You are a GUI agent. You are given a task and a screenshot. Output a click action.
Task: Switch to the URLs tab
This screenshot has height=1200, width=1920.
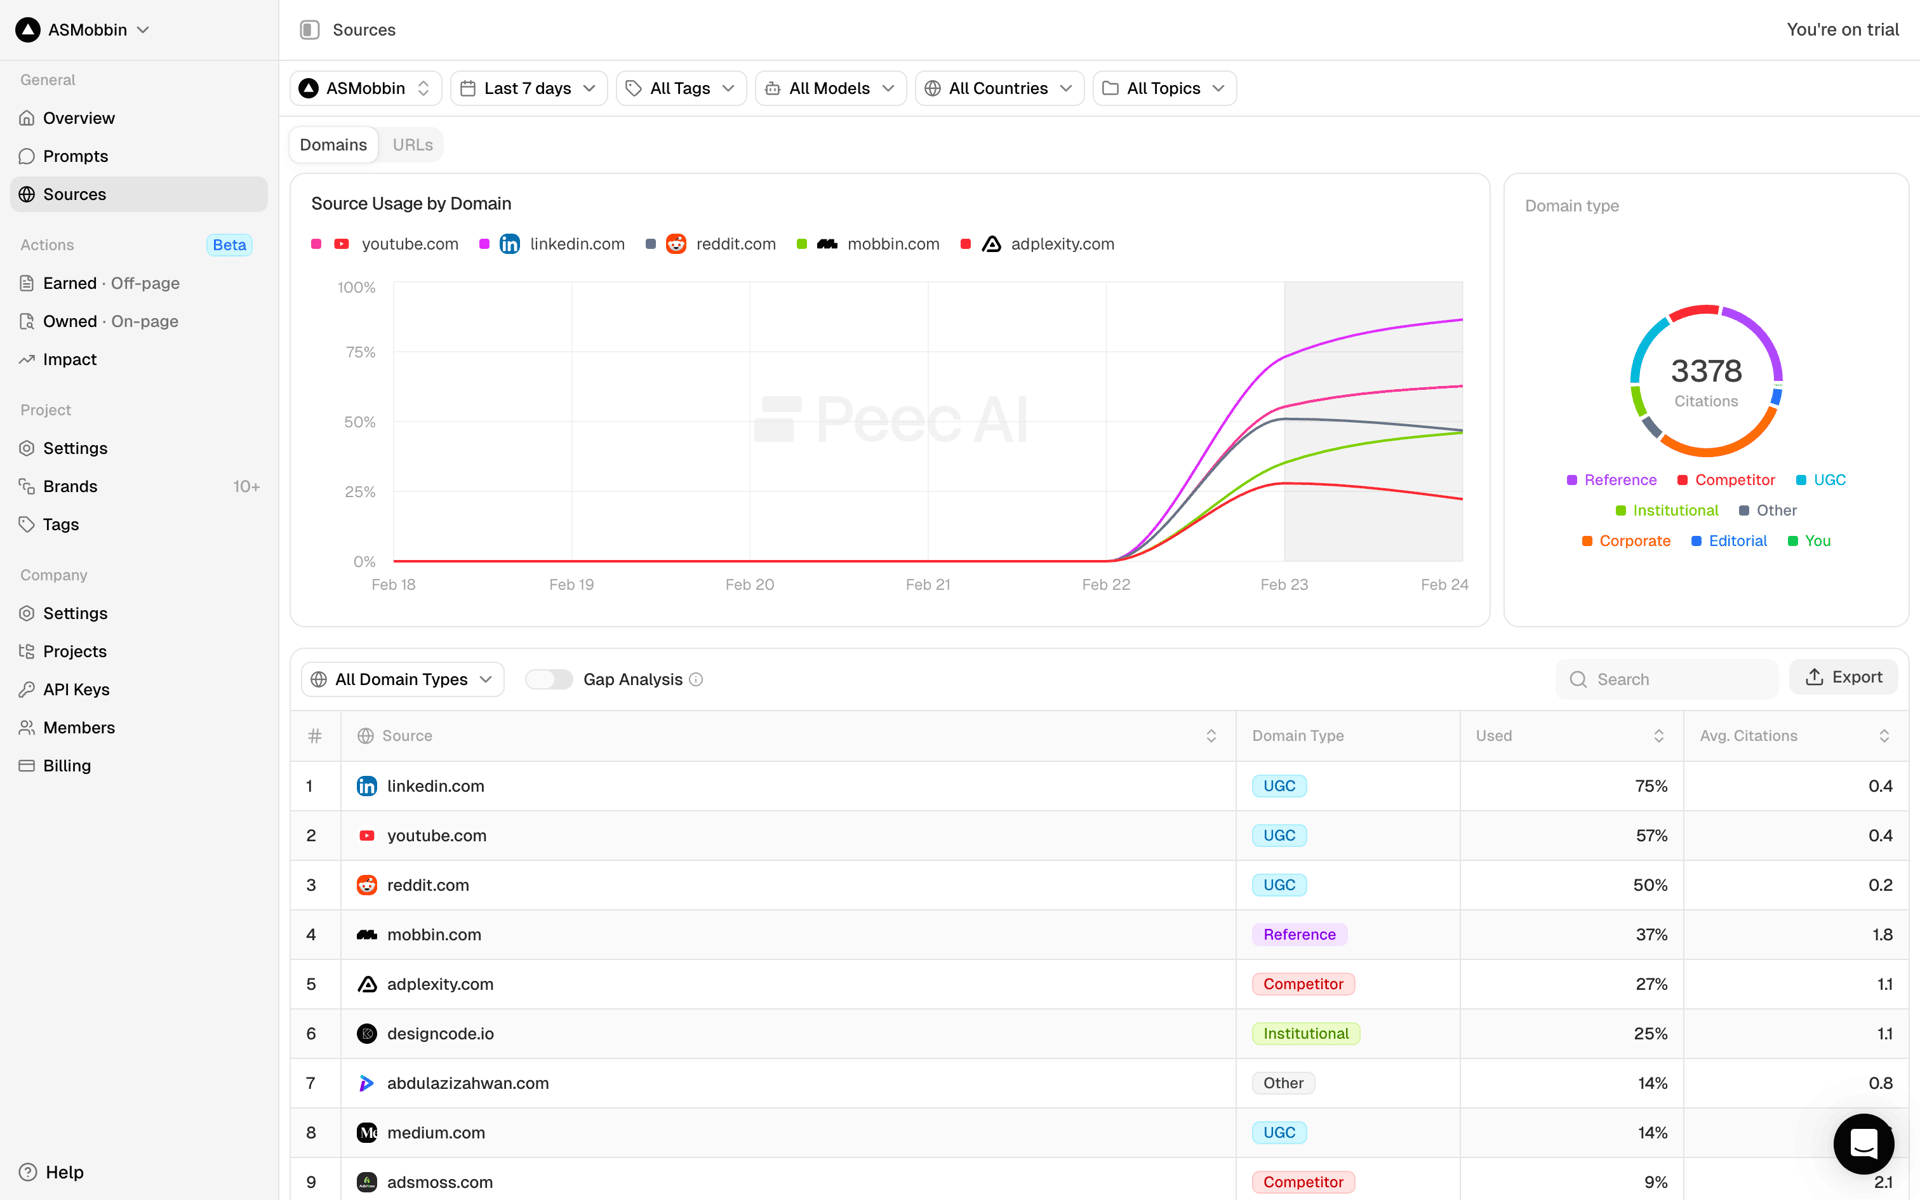click(412, 145)
